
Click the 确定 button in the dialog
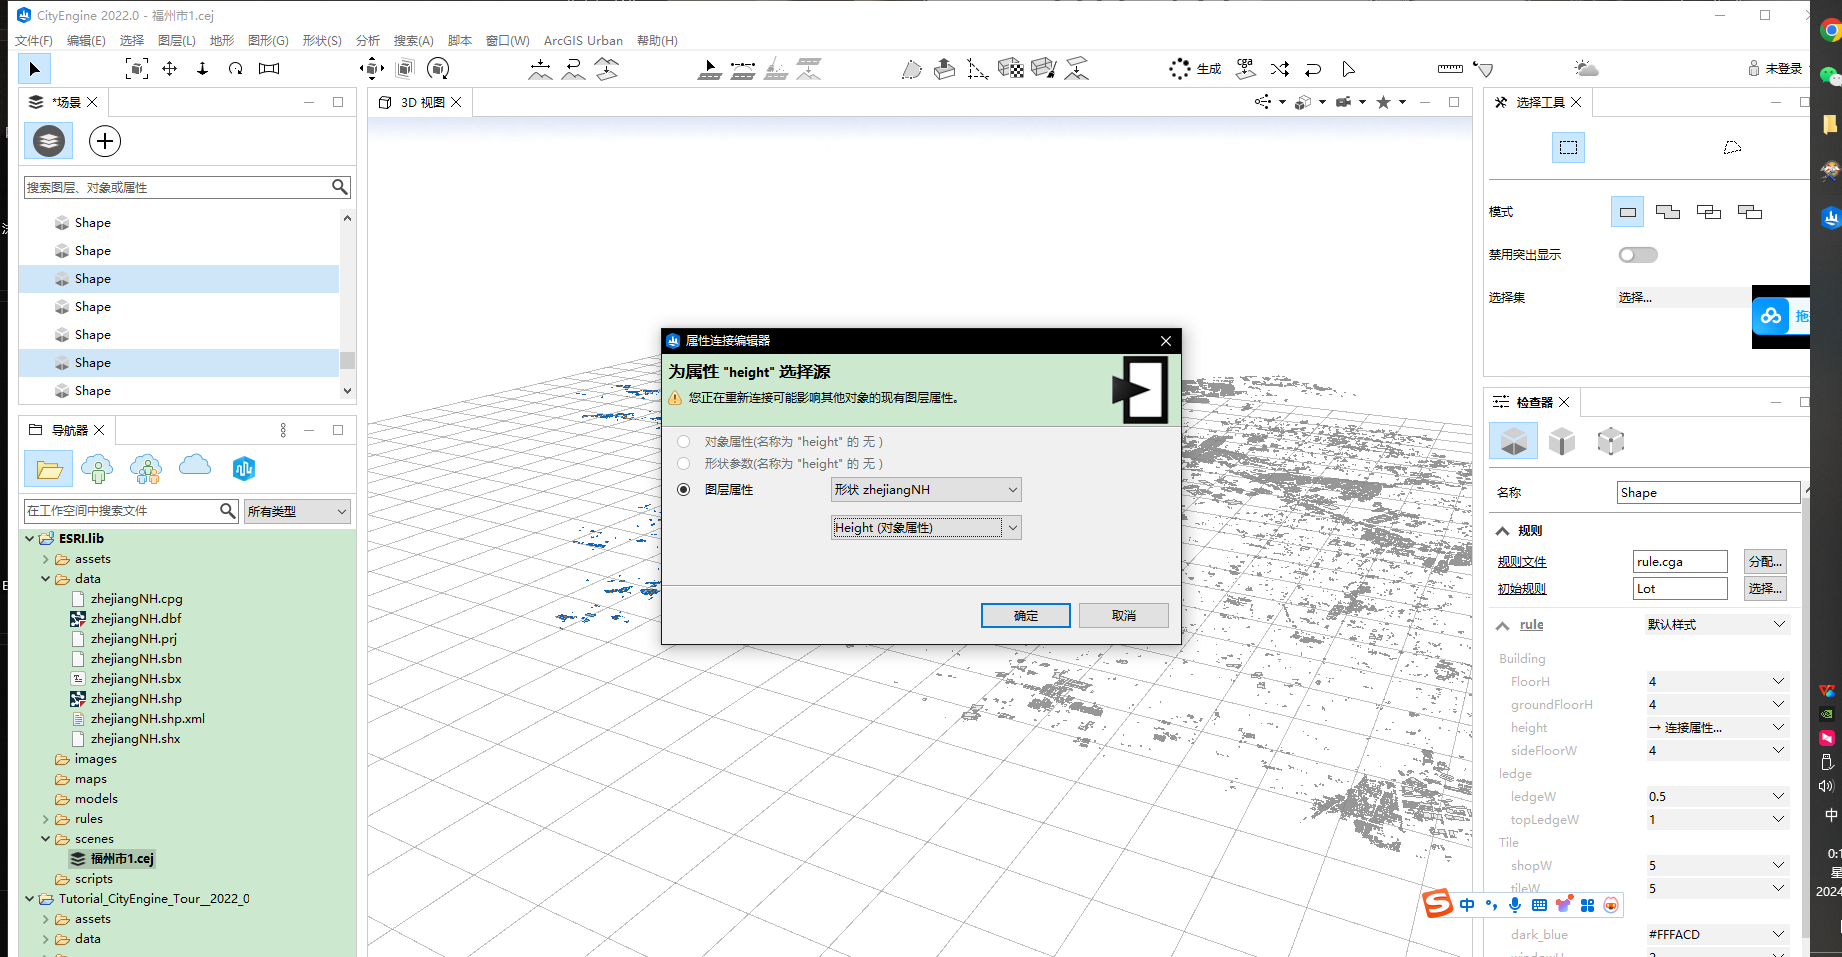pyautogui.click(x=1025, y=615)
